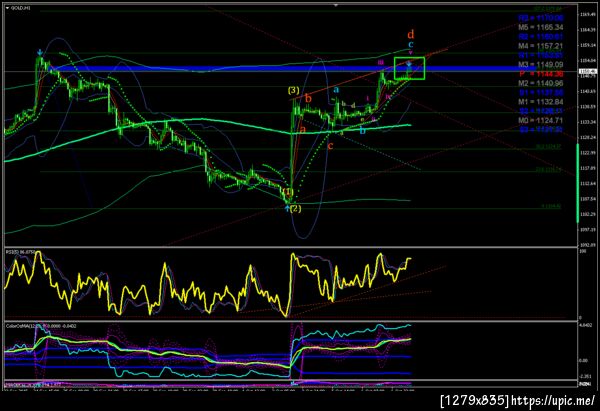Click the red P pivot level label
Image resolution: width=600 pixels, height=411 pixels.
(541, 74)
